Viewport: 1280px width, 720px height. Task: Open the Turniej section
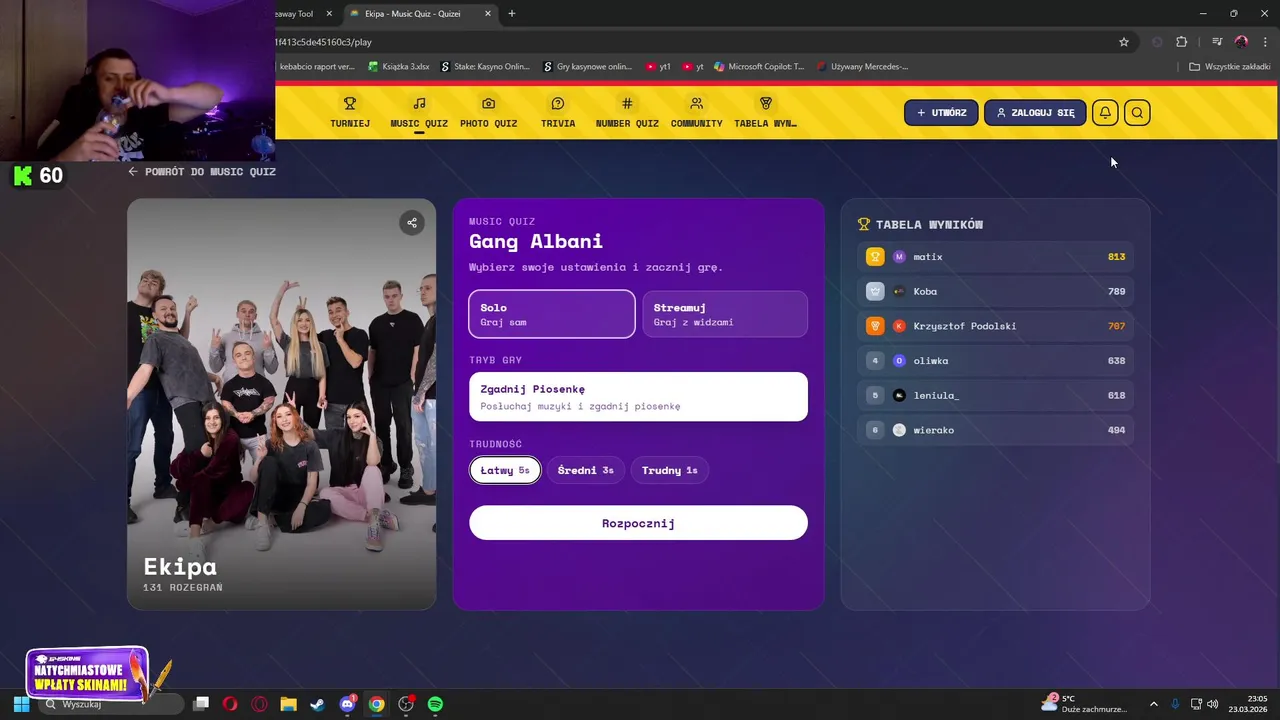350,112
